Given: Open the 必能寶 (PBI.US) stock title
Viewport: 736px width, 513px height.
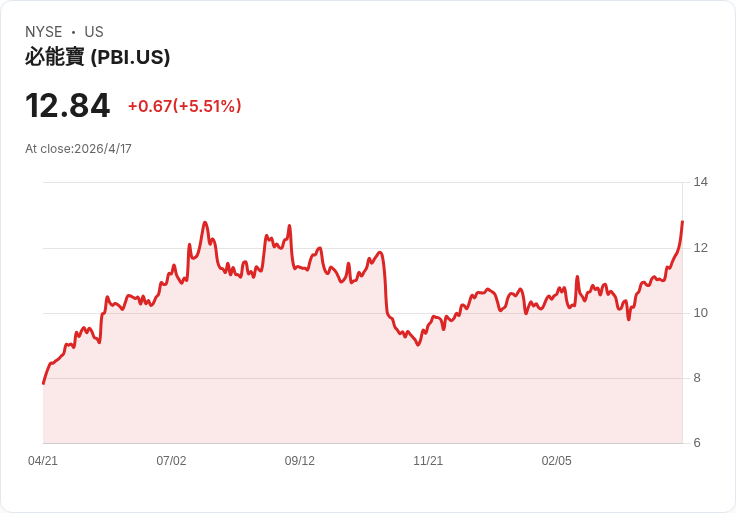Looking at the screenshot, I should pos(98,58).
